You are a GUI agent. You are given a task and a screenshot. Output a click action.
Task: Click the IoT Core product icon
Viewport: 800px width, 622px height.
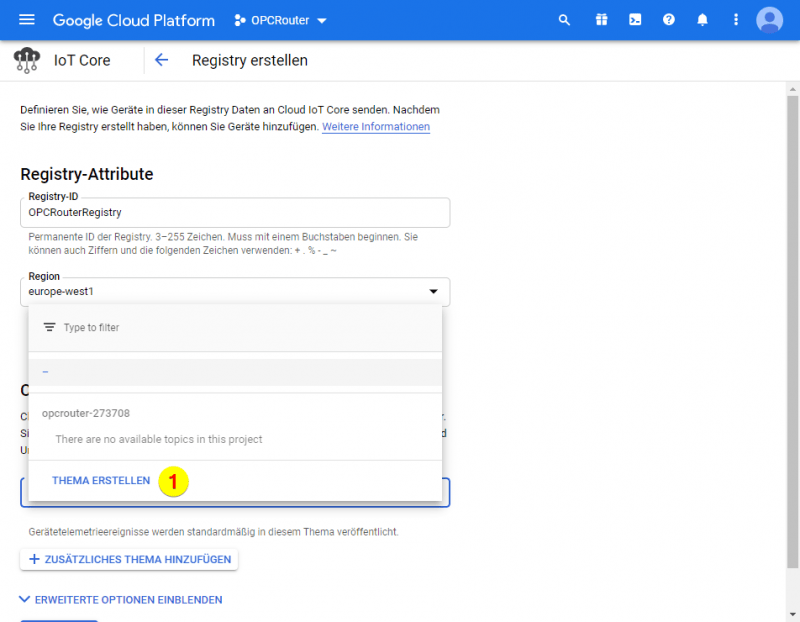(x=27, y=60)
